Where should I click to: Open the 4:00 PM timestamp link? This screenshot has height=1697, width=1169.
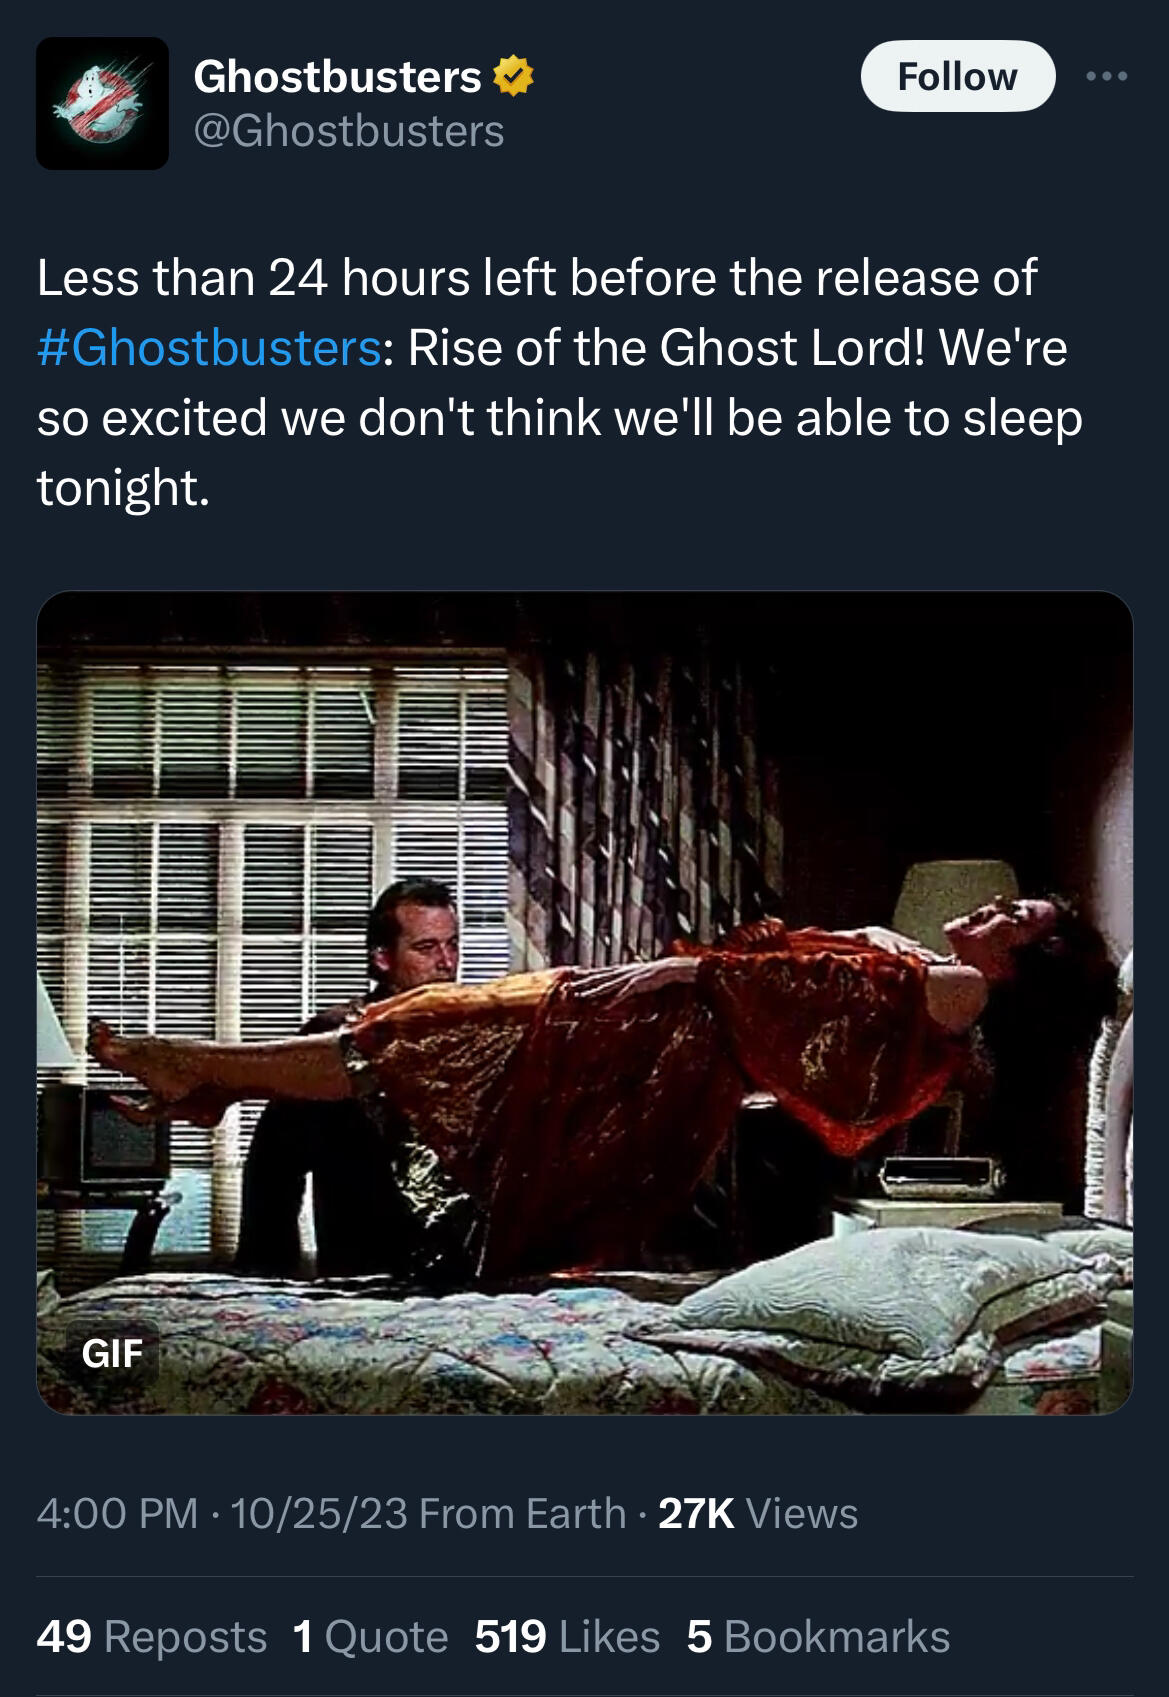coord(117,1513)
